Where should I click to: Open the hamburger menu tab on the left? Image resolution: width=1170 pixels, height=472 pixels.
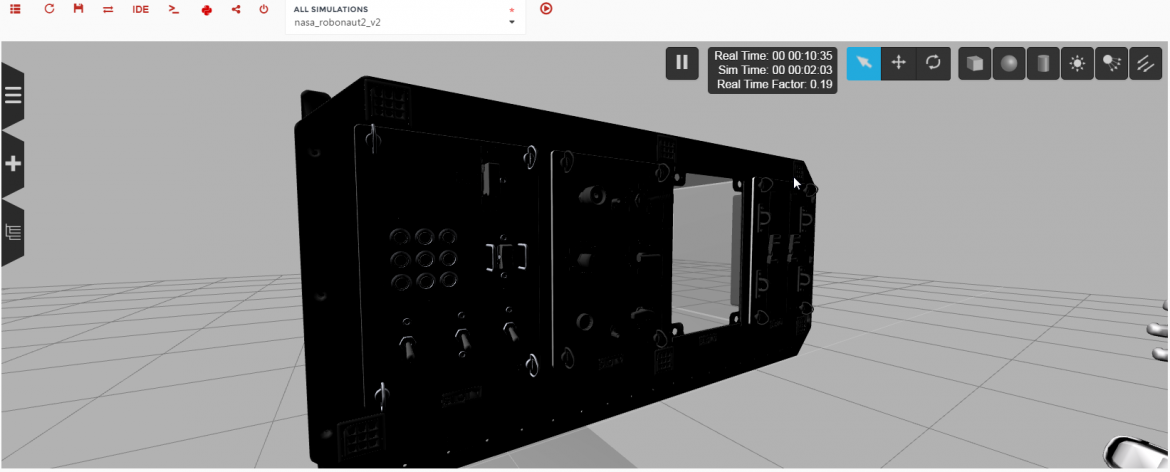point(13,95)
